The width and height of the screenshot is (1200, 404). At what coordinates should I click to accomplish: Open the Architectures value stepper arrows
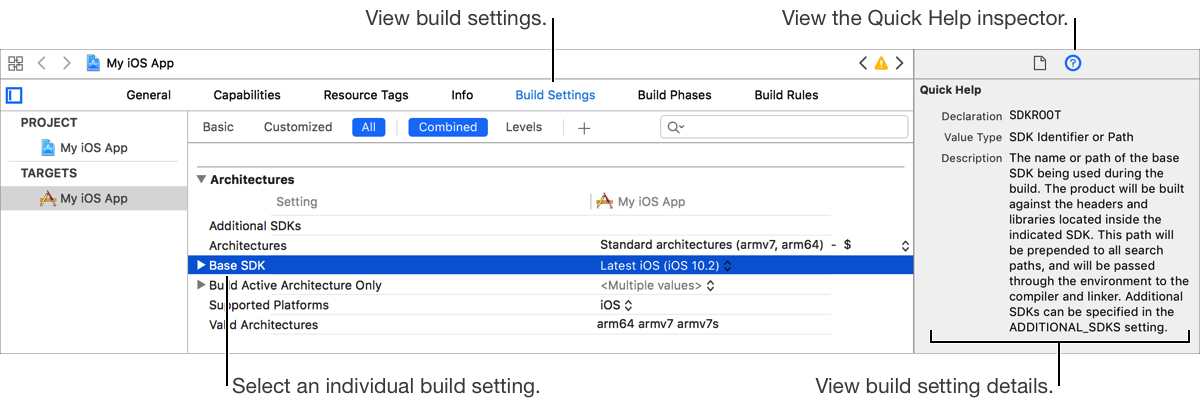tap(905, 245)
